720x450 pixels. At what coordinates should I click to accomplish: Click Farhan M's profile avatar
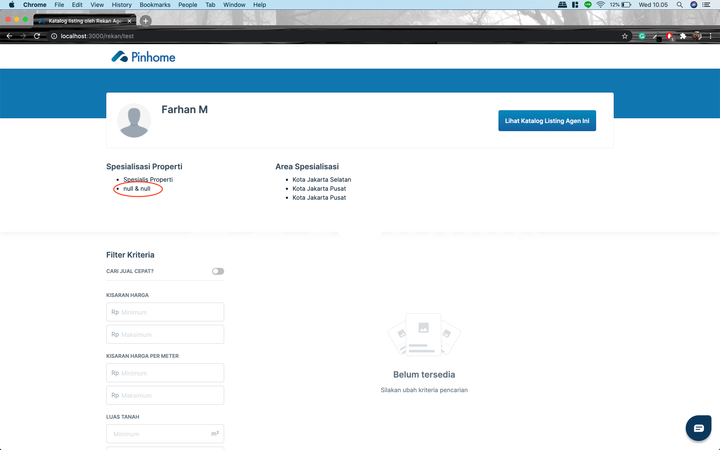[134, 120]
